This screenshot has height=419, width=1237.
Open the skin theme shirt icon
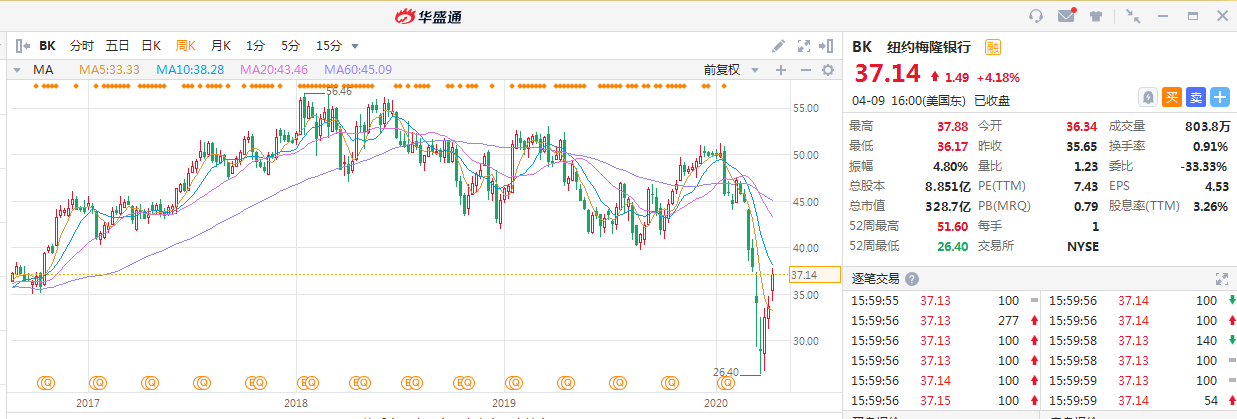1096,16
